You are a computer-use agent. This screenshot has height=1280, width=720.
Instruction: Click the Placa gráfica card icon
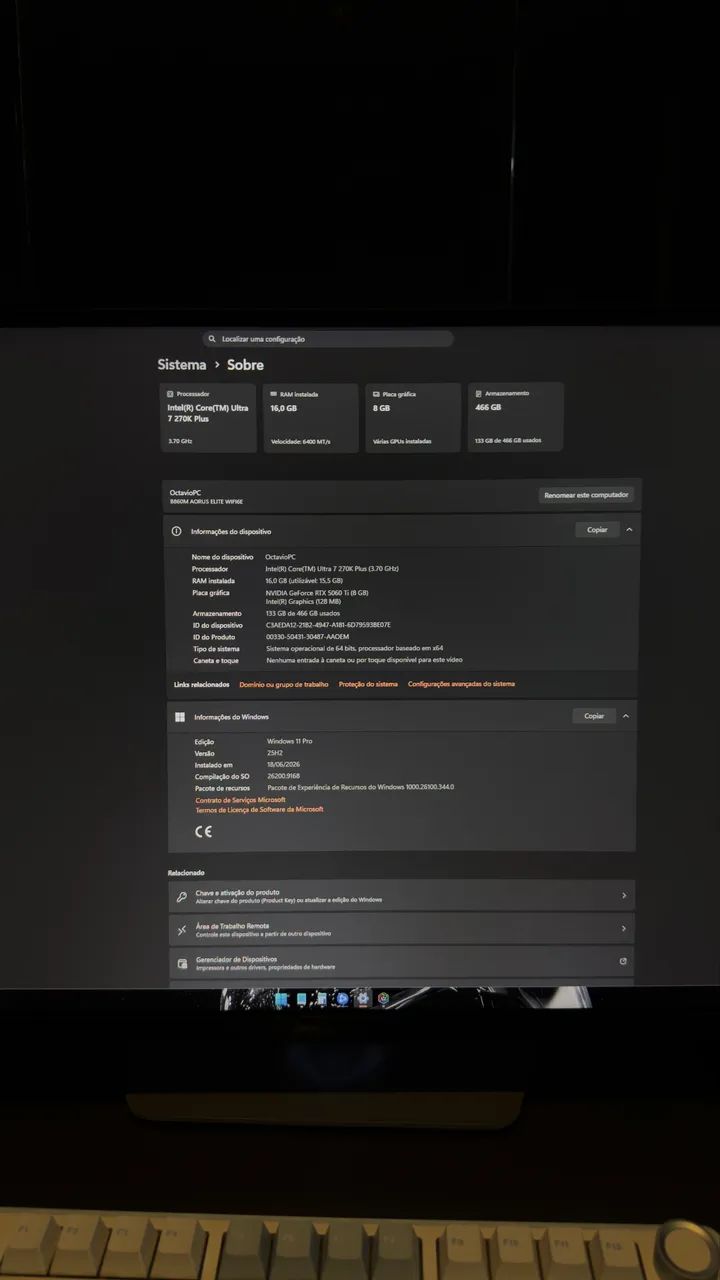pos(375,394)
